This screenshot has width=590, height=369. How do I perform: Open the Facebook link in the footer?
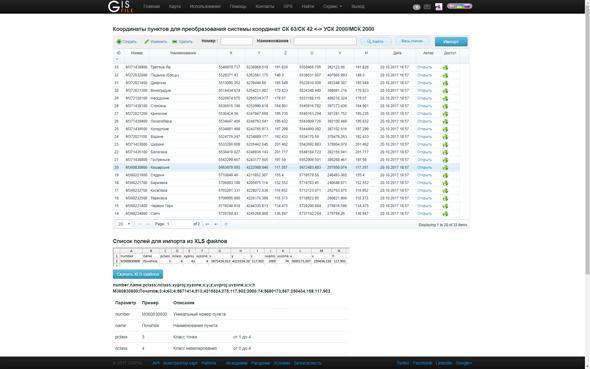click(422, 363)
